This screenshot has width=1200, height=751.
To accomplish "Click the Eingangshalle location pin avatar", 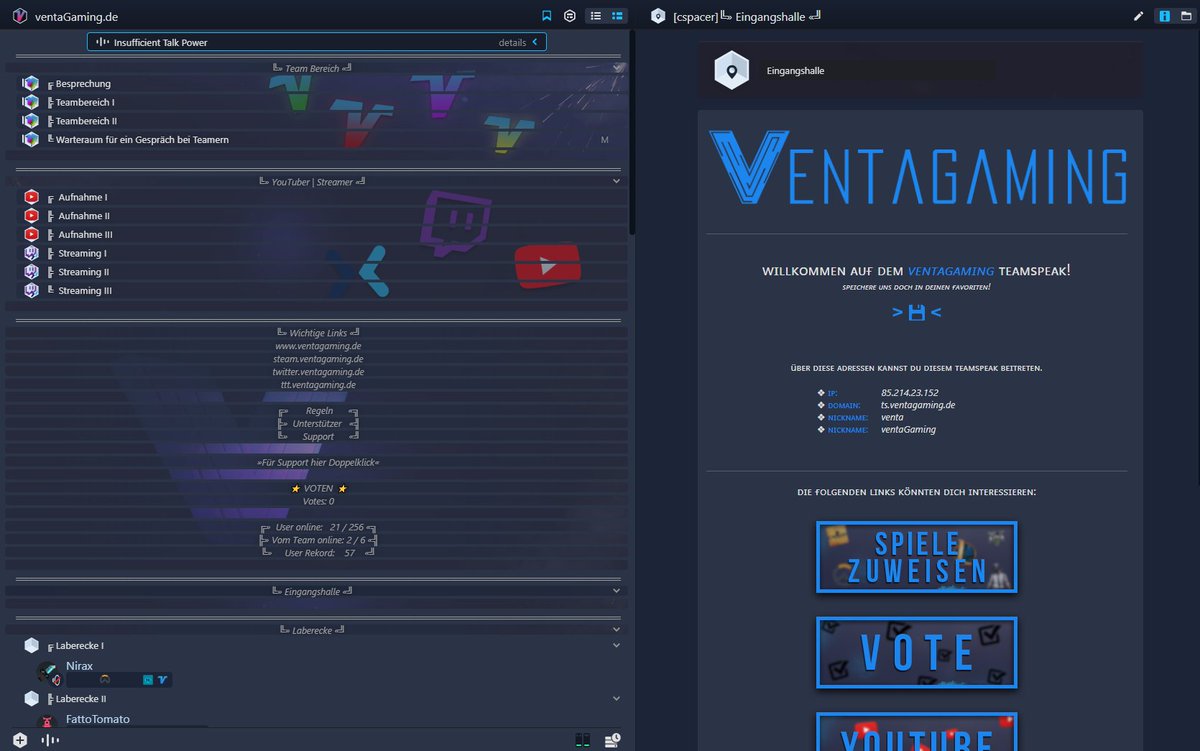I will [x=732, y=70].
